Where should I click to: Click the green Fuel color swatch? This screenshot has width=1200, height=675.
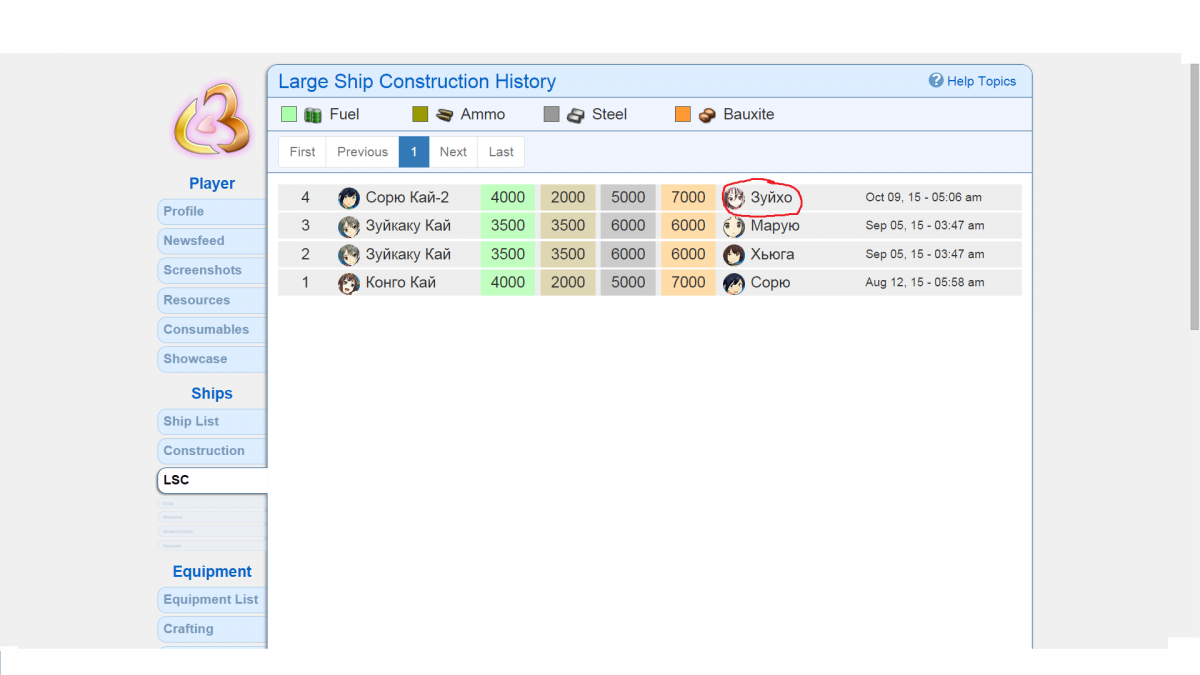tap(289, 115)
